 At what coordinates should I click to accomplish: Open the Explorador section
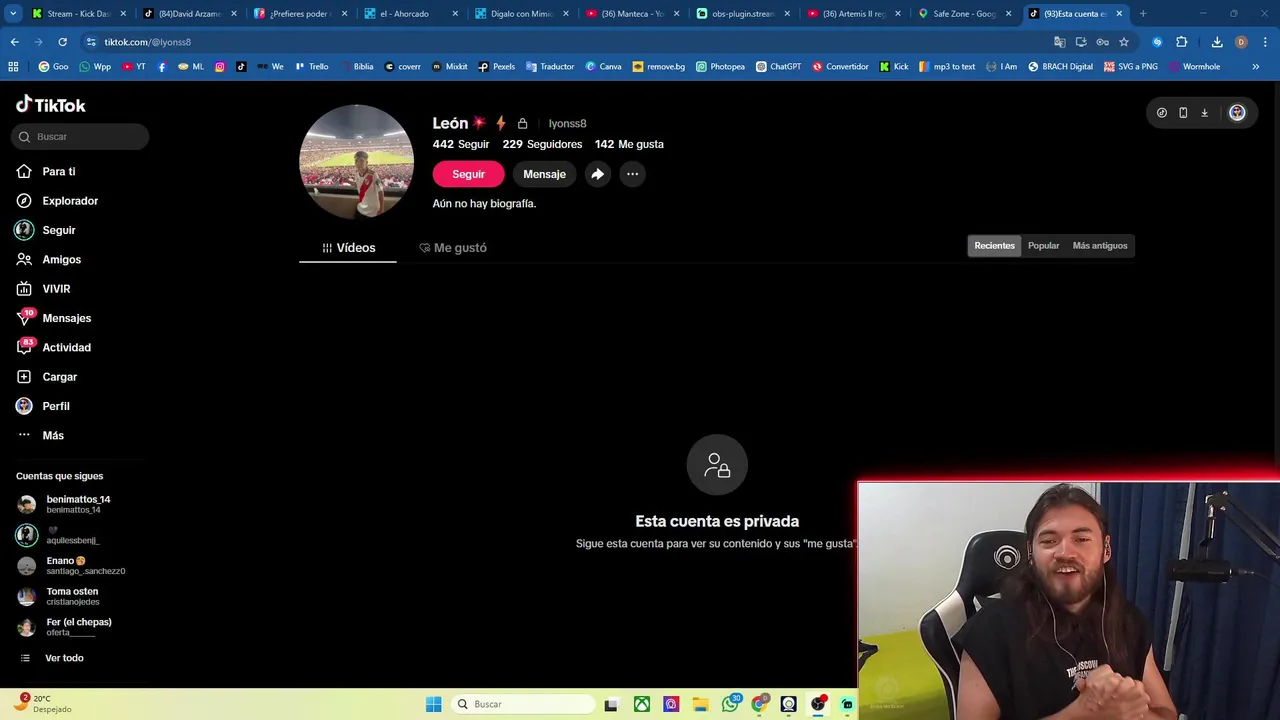click(x=57, y=201)
